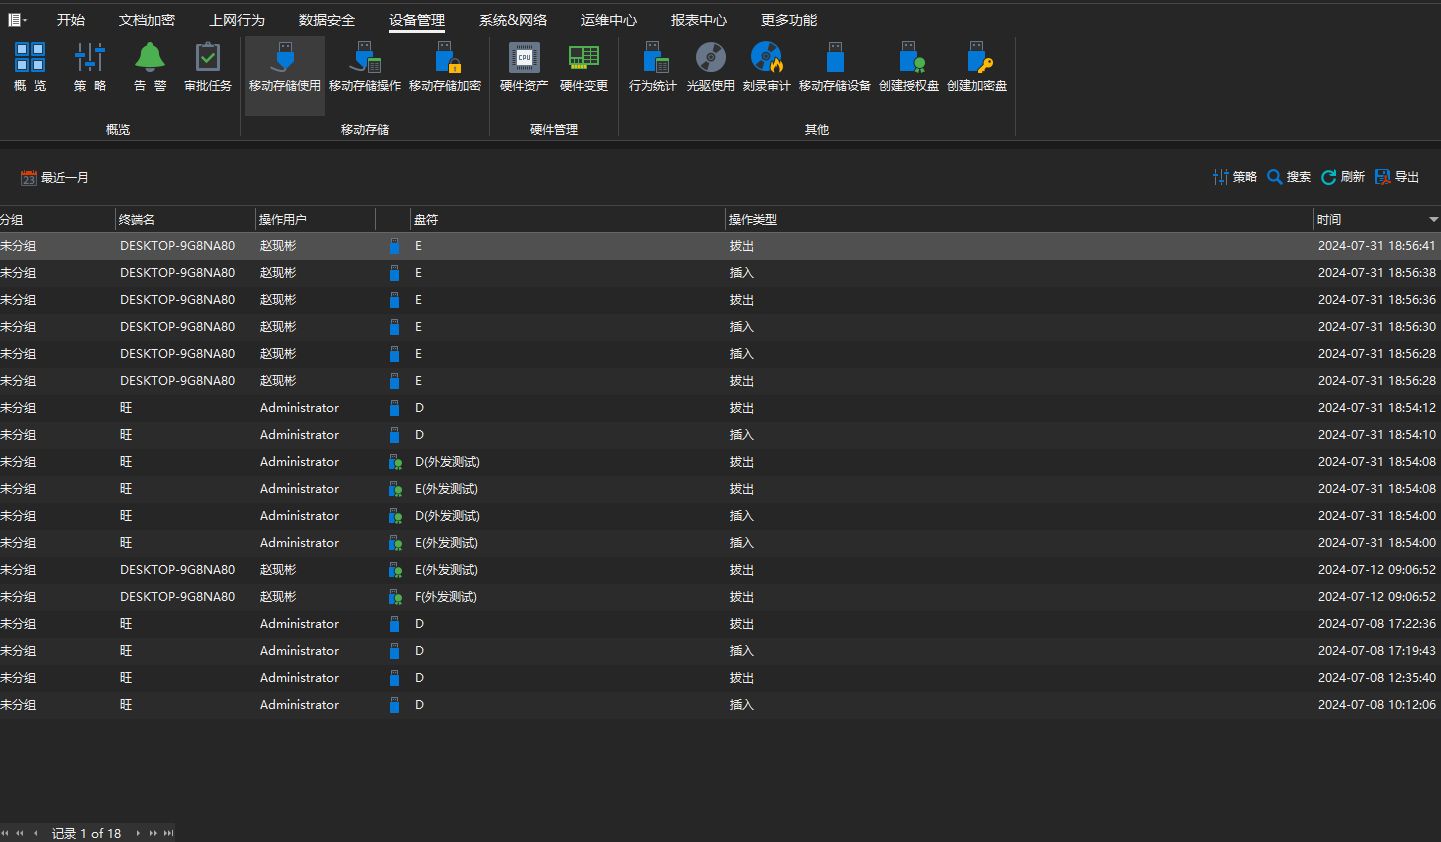
Task: Click the 刷新 refresh button
Action: [x=1343, y=177]
